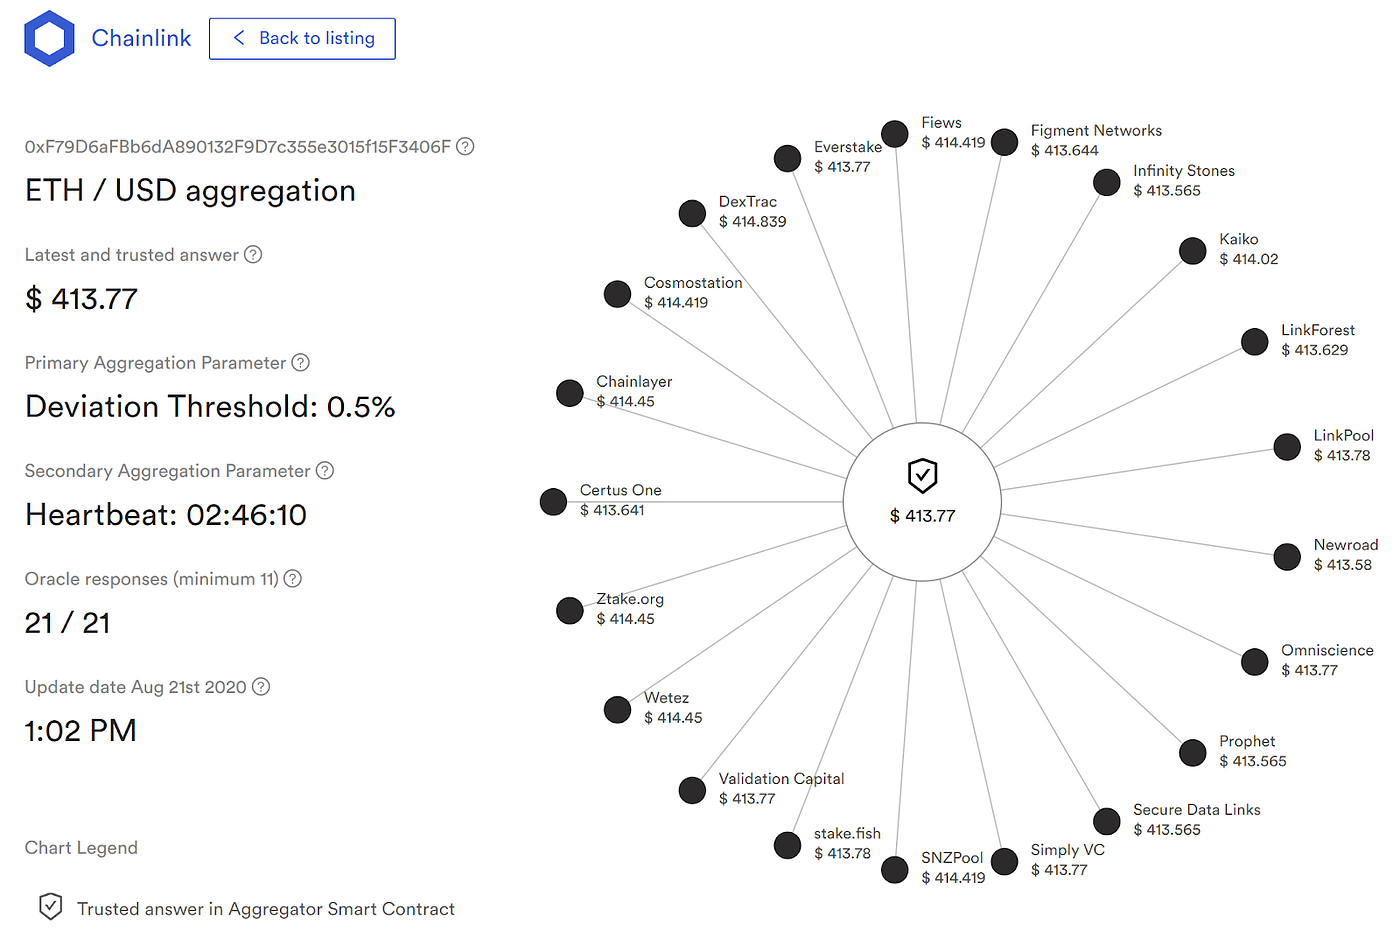The width and height of the screenshot is (1400, 944).
Task: Select the Prophet oracle node
Action: pos(1192,752)
